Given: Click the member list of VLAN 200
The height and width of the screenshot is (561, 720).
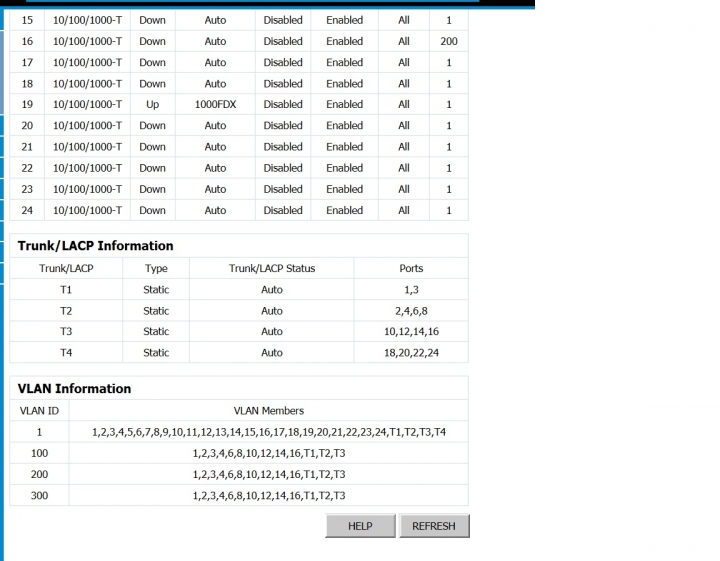Looking at the screenshot, I should [269, 474].
